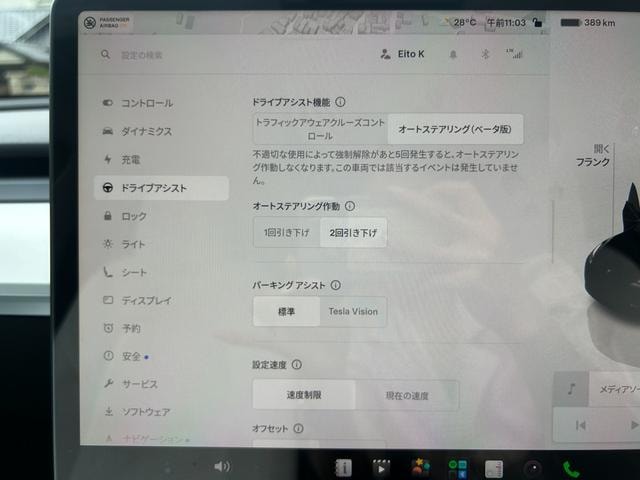Set speed mode to 現在の速度
This screenshot has height=480, width=640.
[x=407, y=395]
